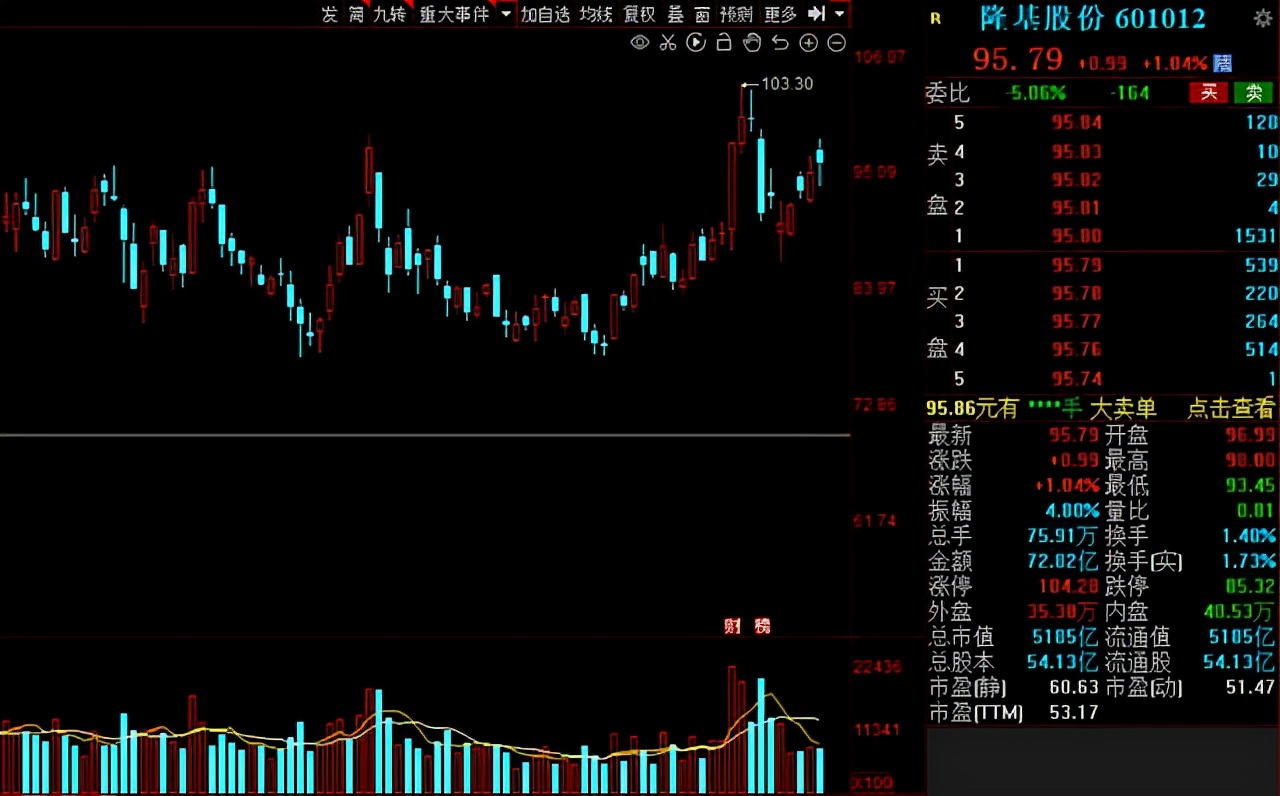
Task: Toggle the padlock lock icon on chart
Action: pyautogui.click(x=724, y=42)
